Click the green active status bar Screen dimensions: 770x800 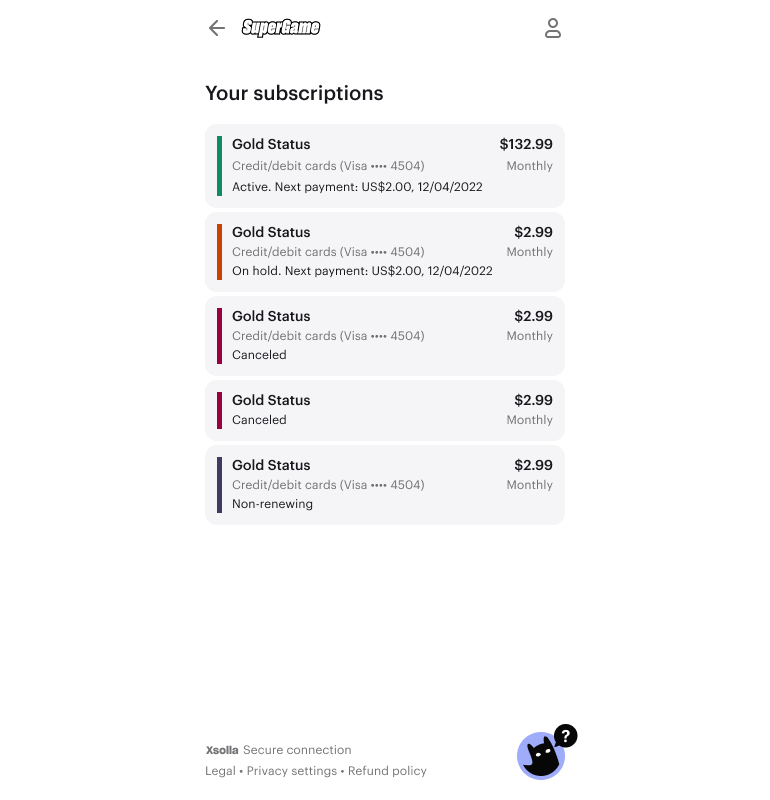click(x=219, y=166)
